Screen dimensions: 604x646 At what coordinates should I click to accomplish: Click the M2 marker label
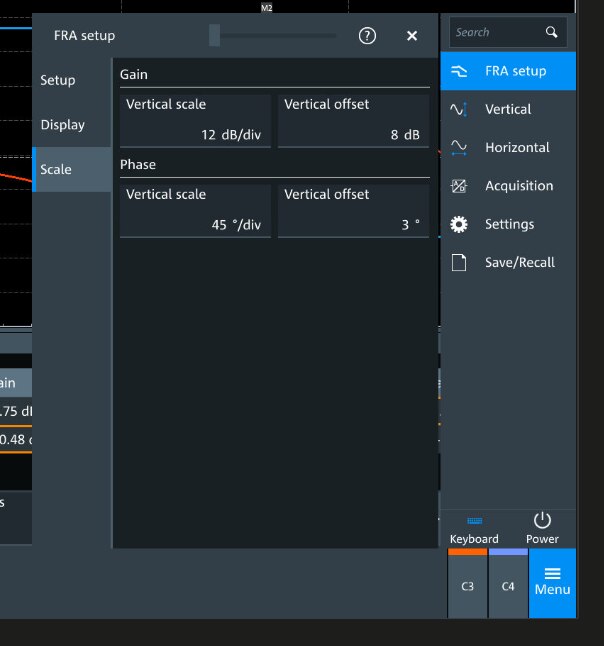(x=267, y=7)
